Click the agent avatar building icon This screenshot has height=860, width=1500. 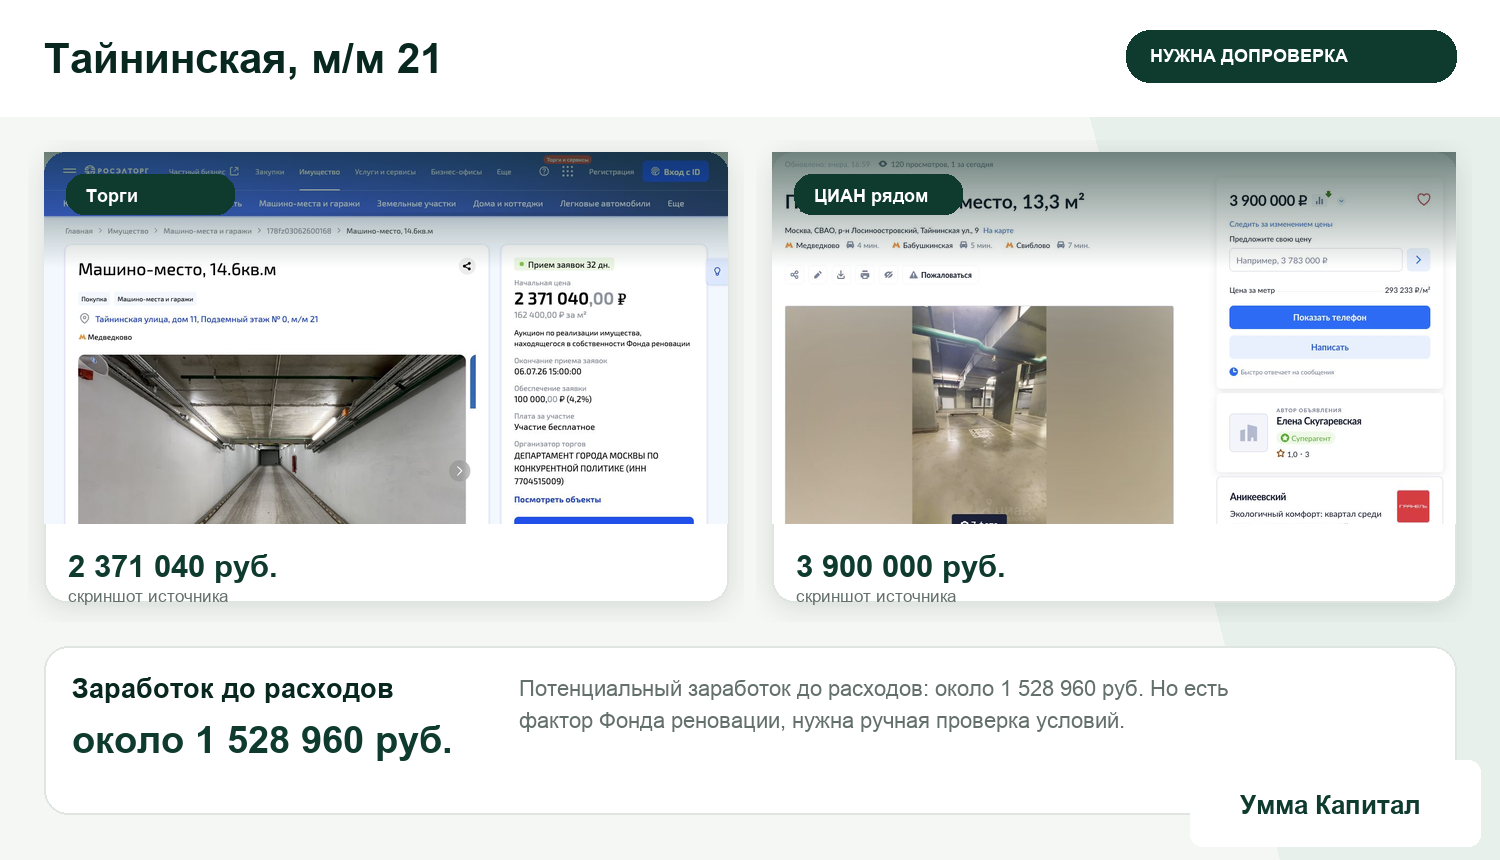tap(1249, 434)
